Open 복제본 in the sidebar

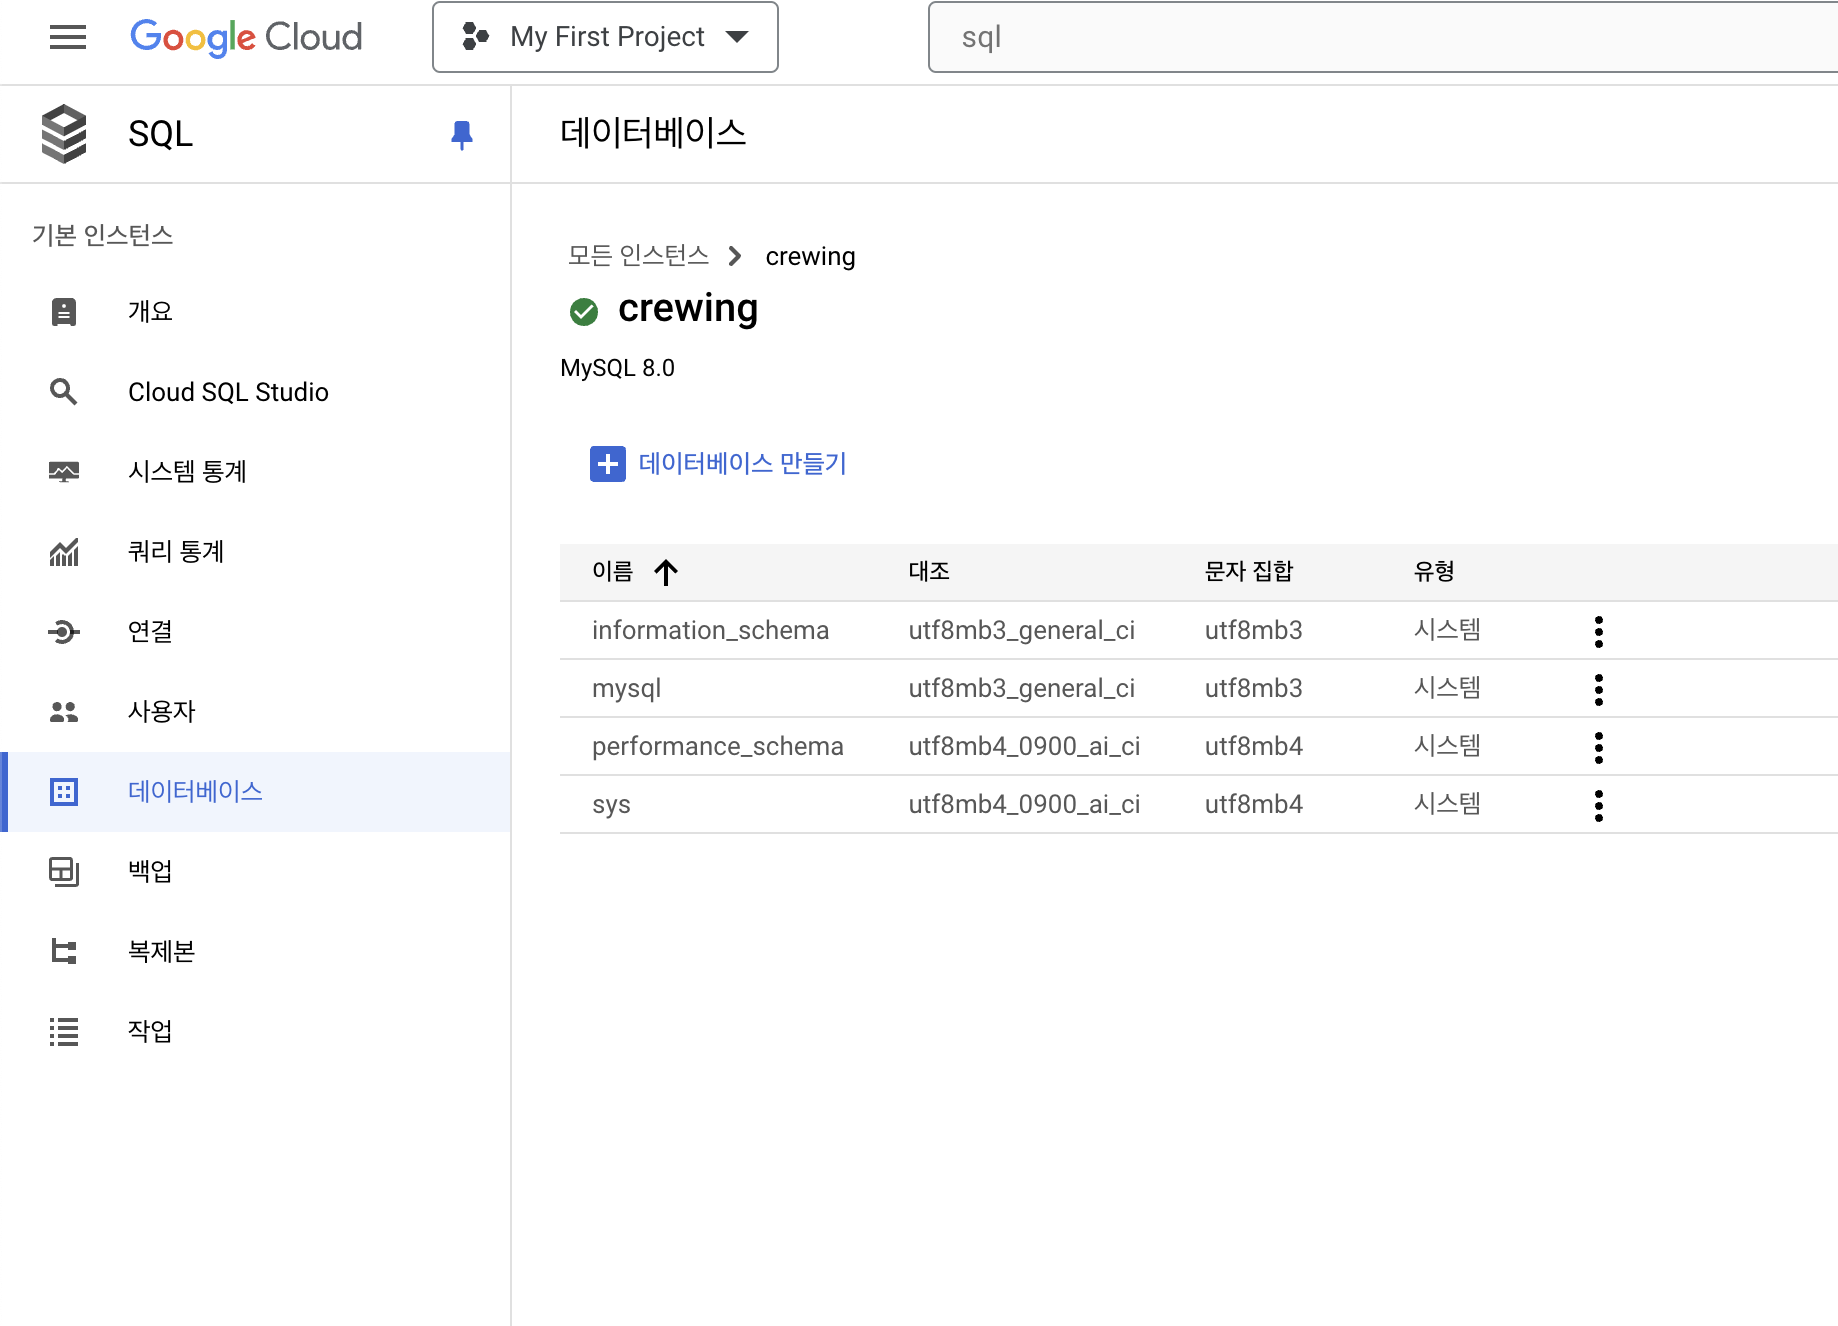click(x=256, y=952)
